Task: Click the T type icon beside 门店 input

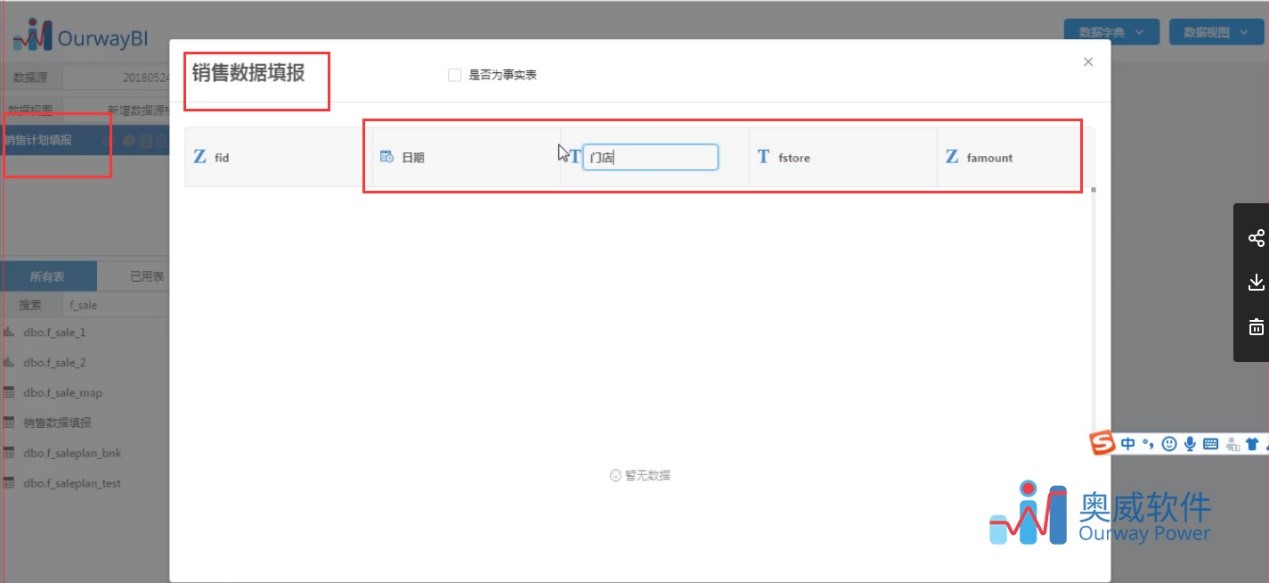Action: click(x=575, y=157)
